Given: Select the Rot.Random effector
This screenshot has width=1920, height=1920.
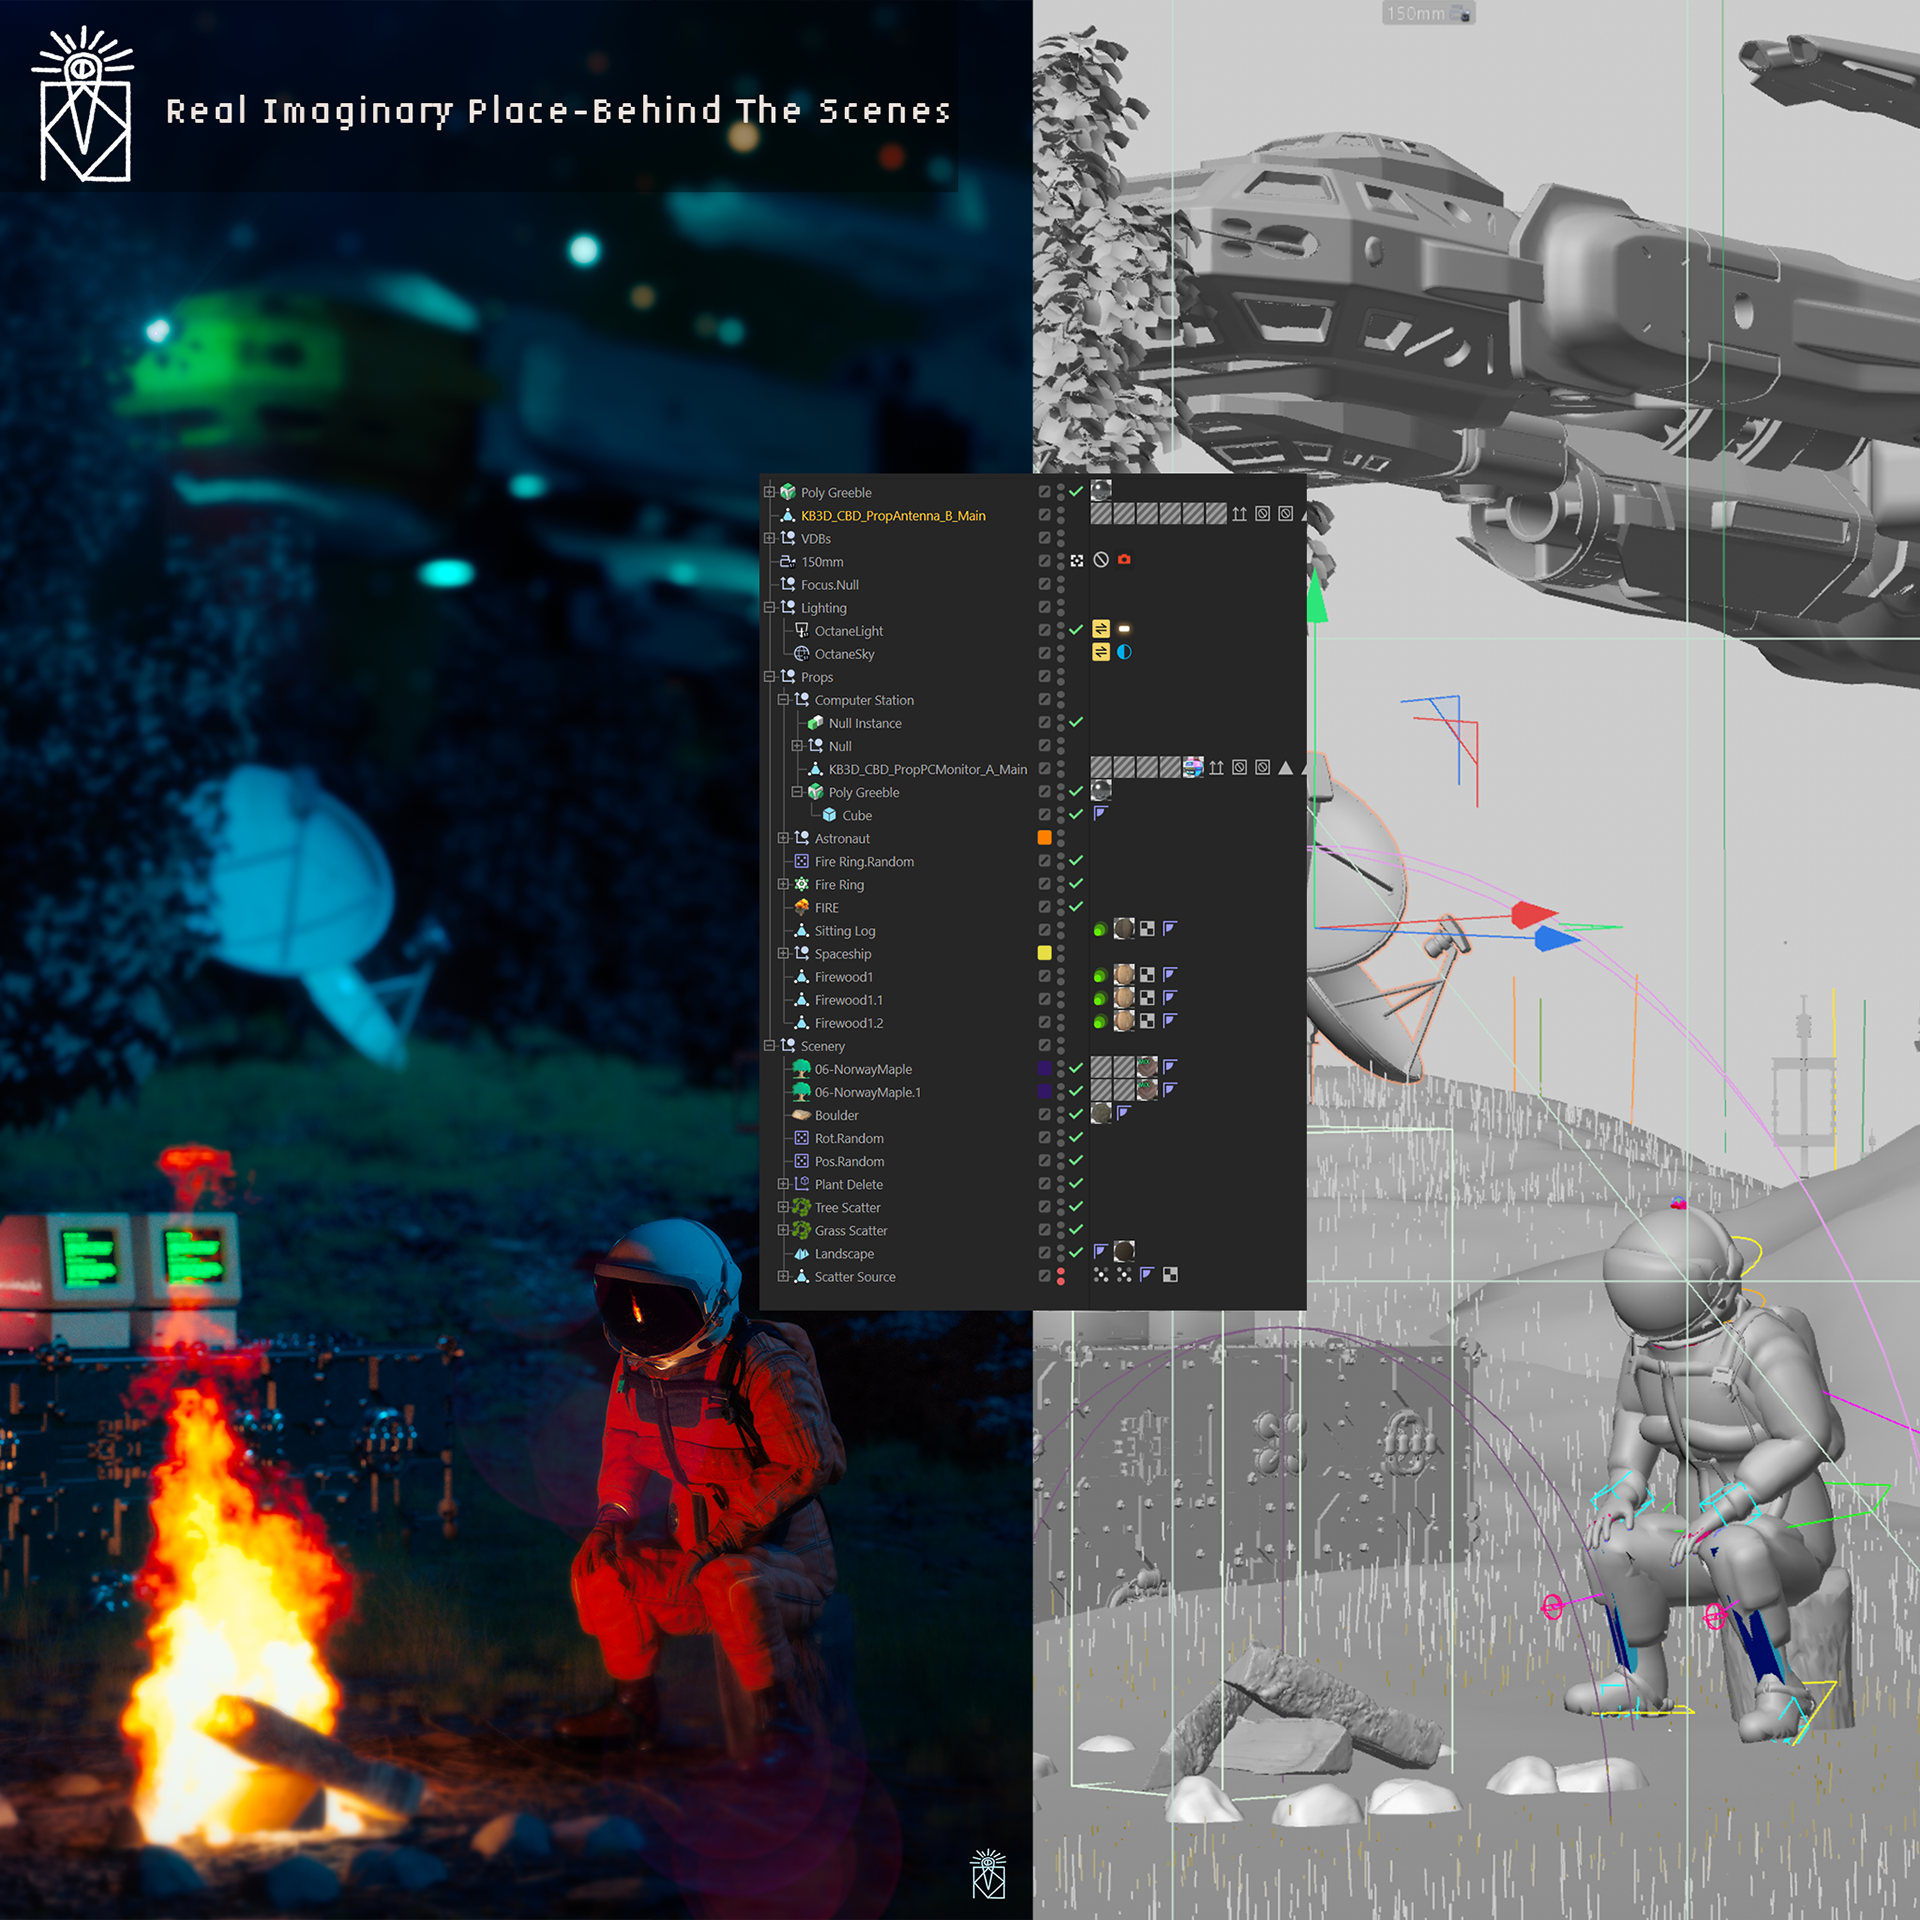Looking at the screenshot, I should pyautogui.click(x=849, y=1138).
